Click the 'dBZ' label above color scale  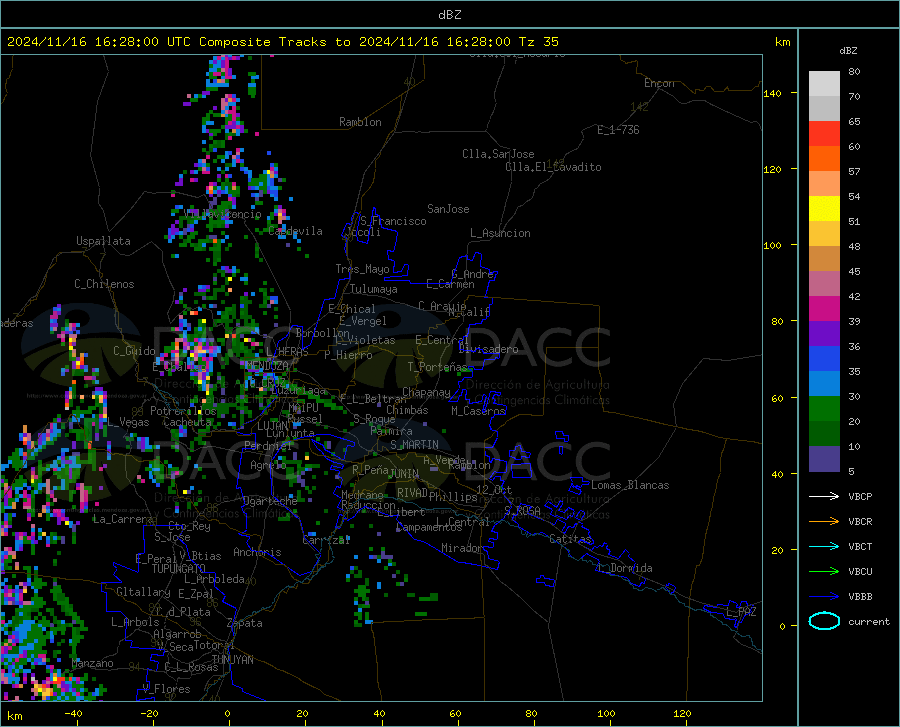click(x=848, y=50)
